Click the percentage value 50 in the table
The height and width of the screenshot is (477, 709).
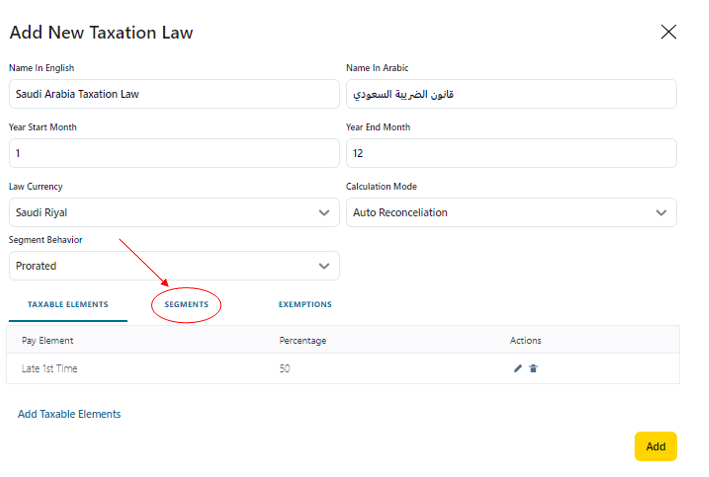tap(285, 369)
